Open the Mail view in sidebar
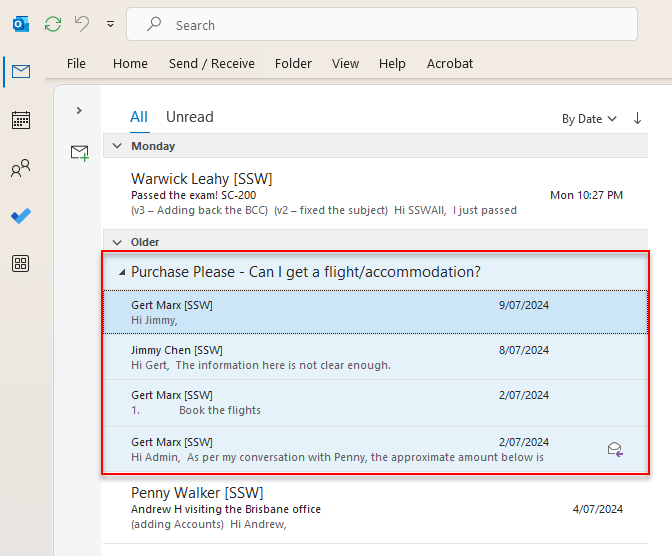 (20, 71)
